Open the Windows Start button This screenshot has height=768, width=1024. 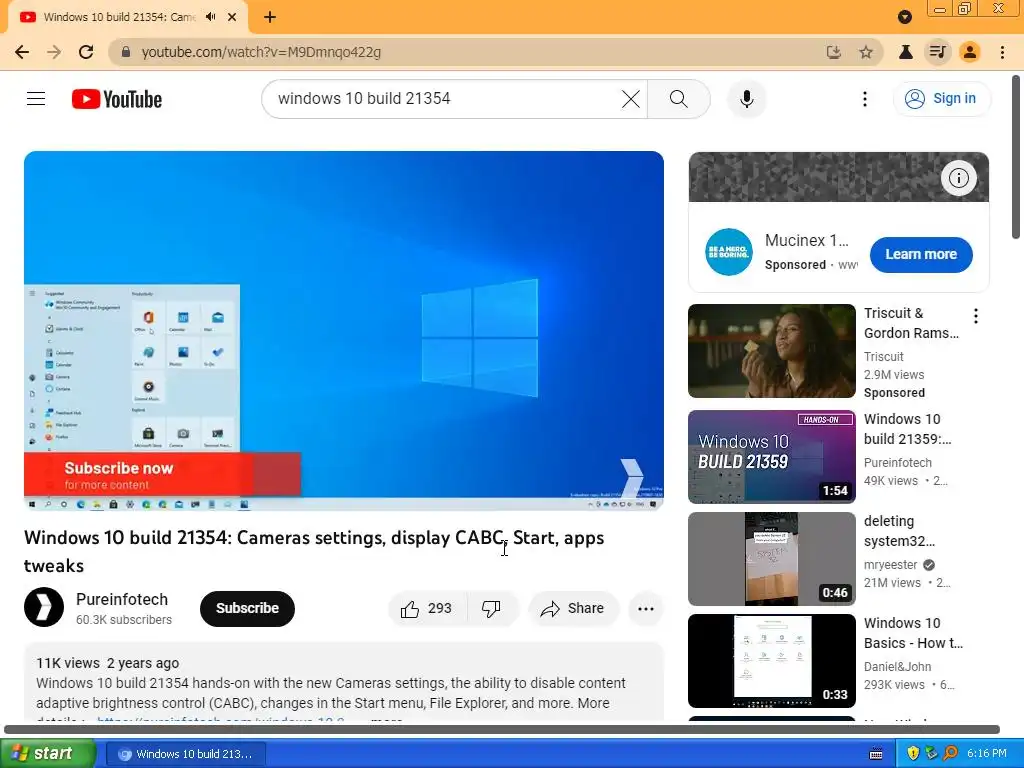click(x=48, y=754)
